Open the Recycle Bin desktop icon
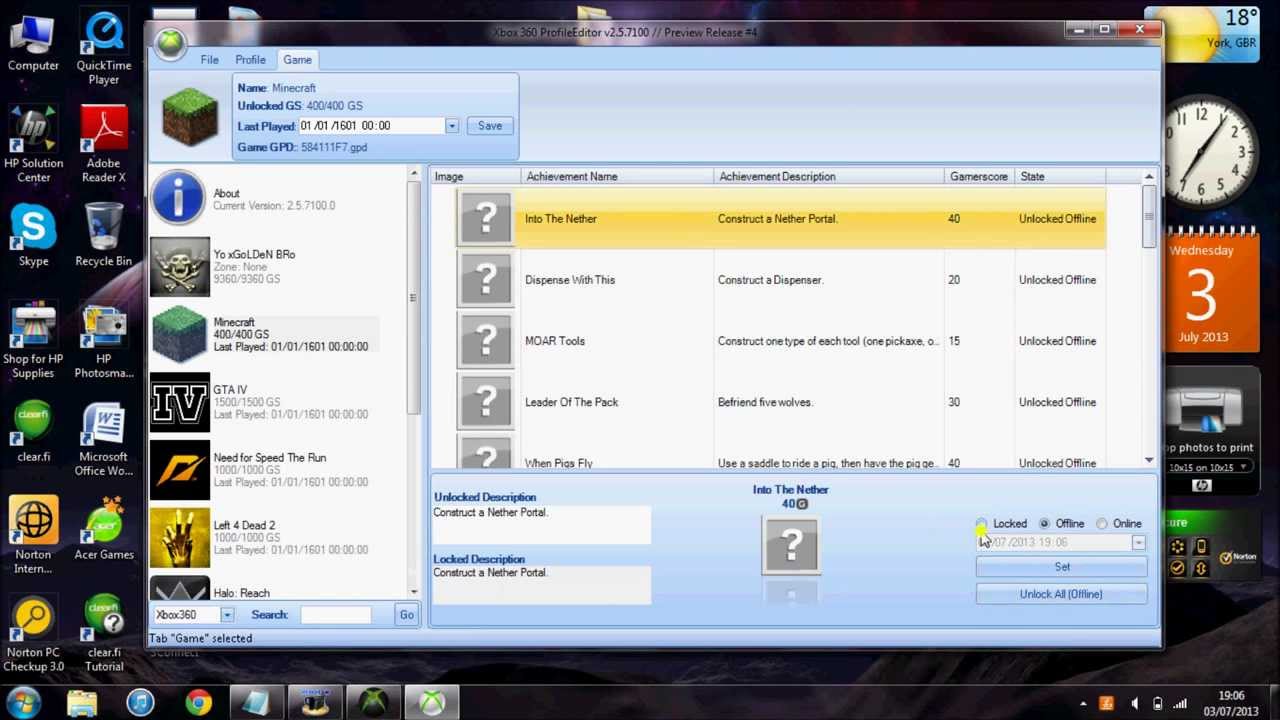 [x=104, y=235]
